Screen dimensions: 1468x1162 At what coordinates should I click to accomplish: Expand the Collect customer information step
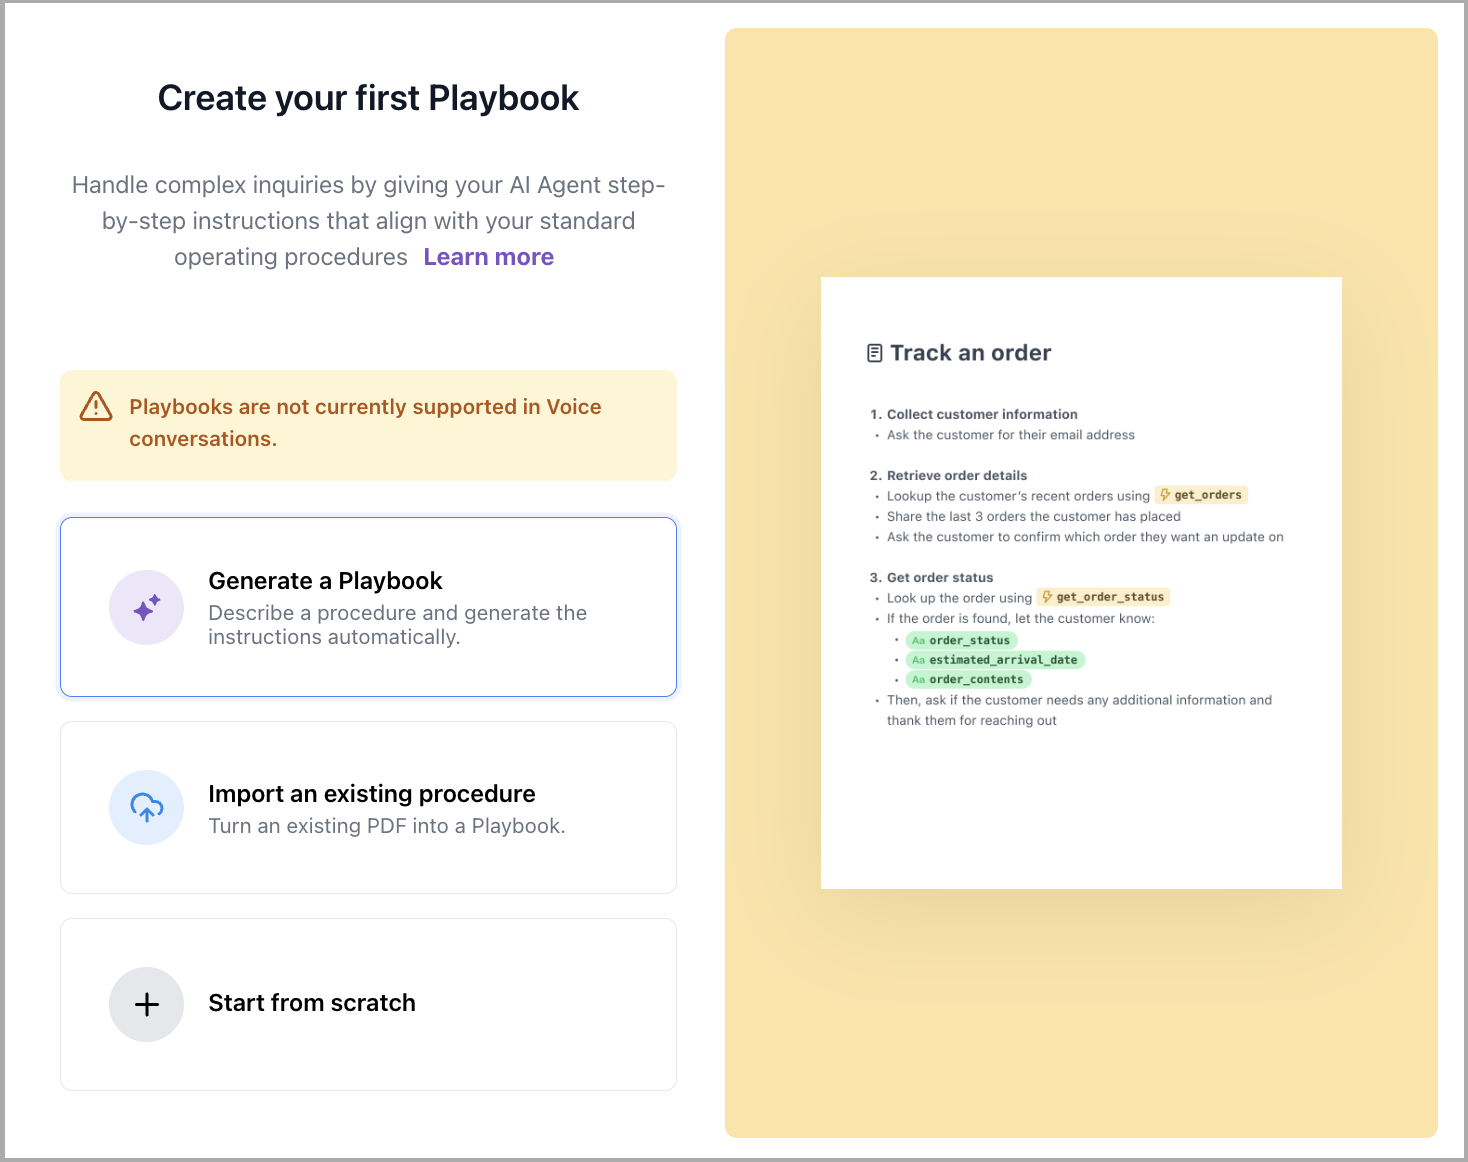(x=981, y=413)
